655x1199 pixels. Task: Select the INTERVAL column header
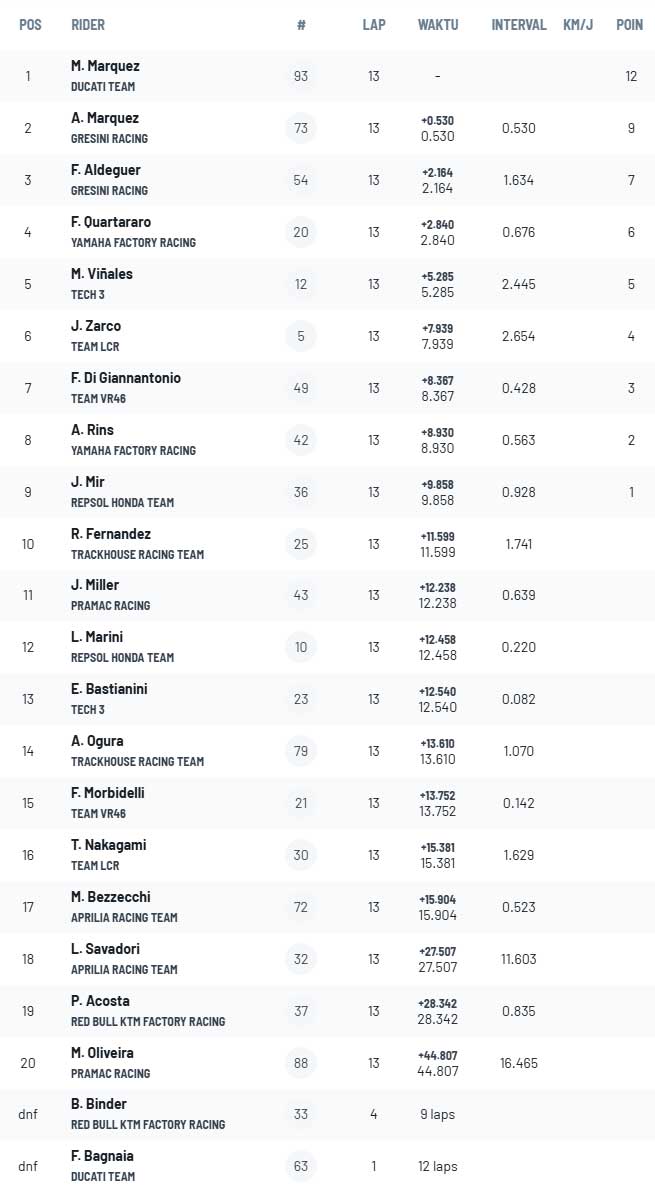(519, 24)
